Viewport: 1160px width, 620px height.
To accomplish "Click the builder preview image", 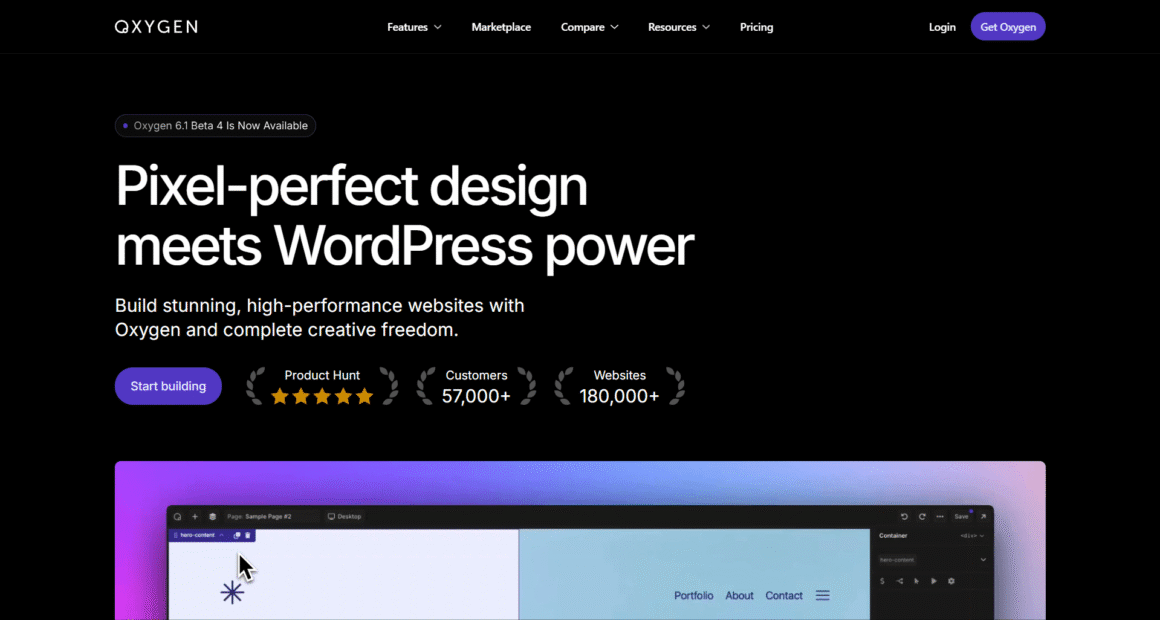I will (x=580, y=540).
